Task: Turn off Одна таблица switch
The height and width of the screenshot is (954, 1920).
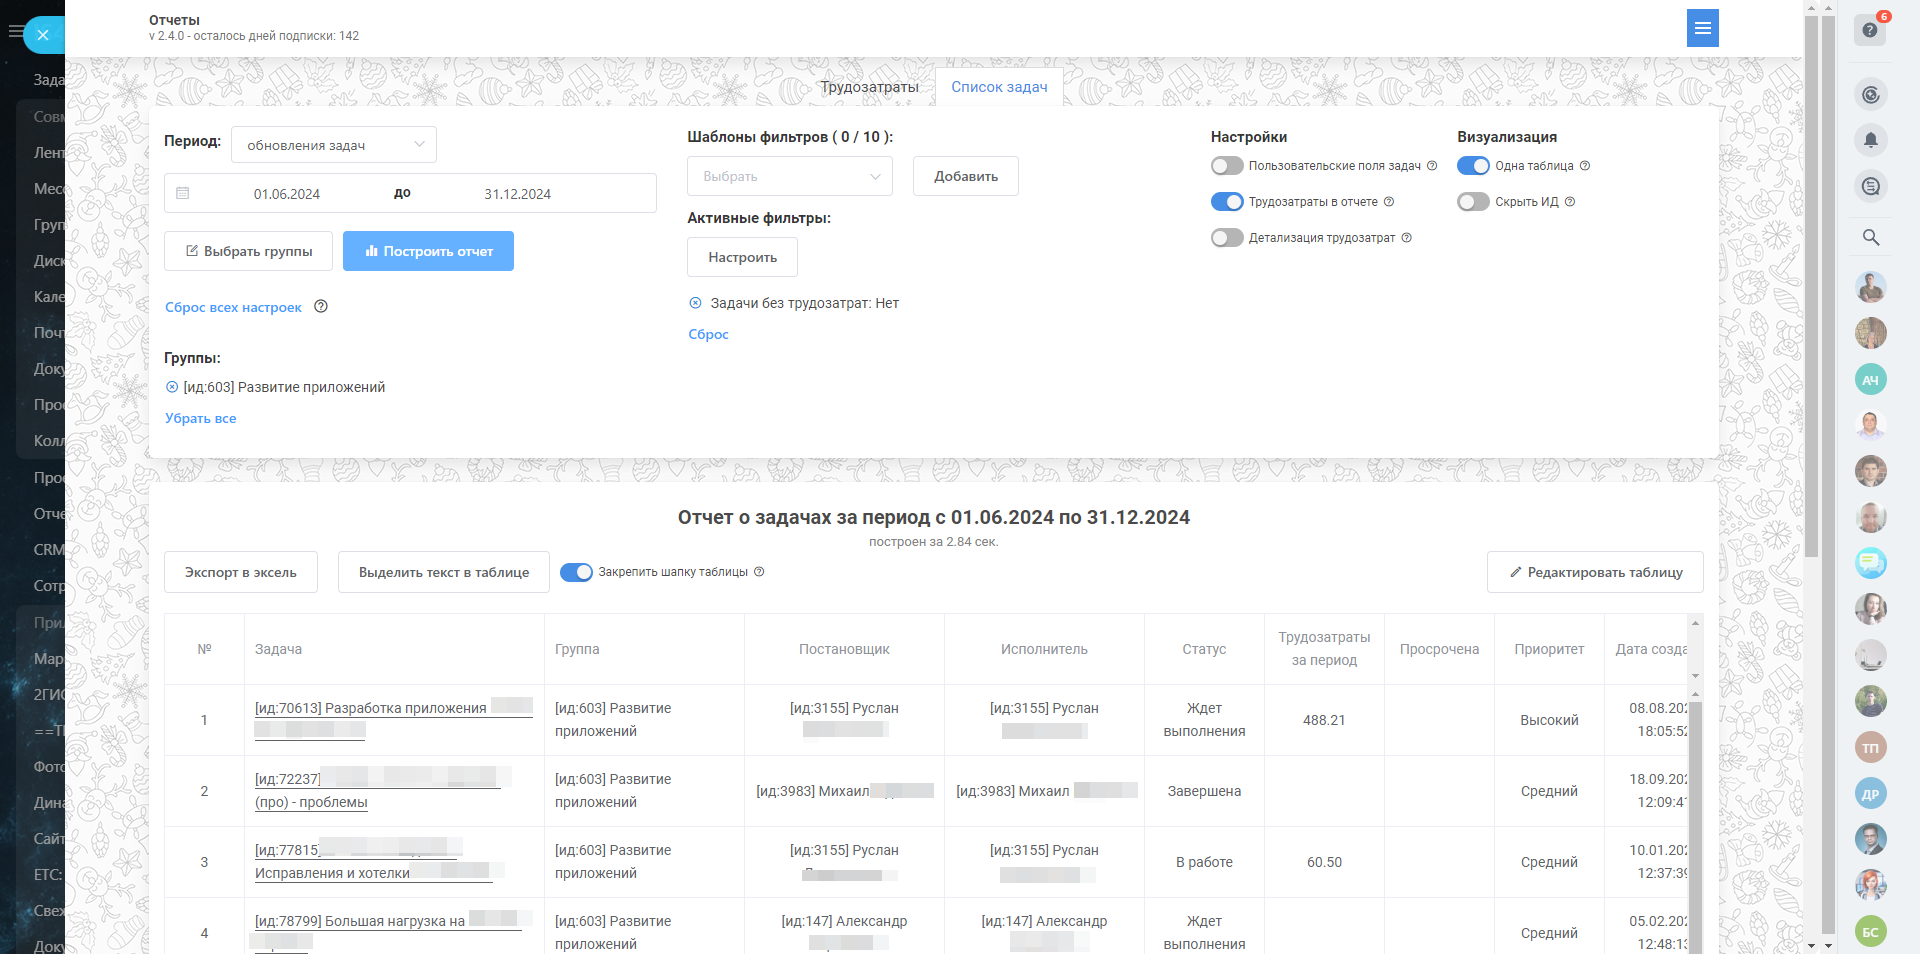Action: pyautogui.click(x=1473, y=166)
